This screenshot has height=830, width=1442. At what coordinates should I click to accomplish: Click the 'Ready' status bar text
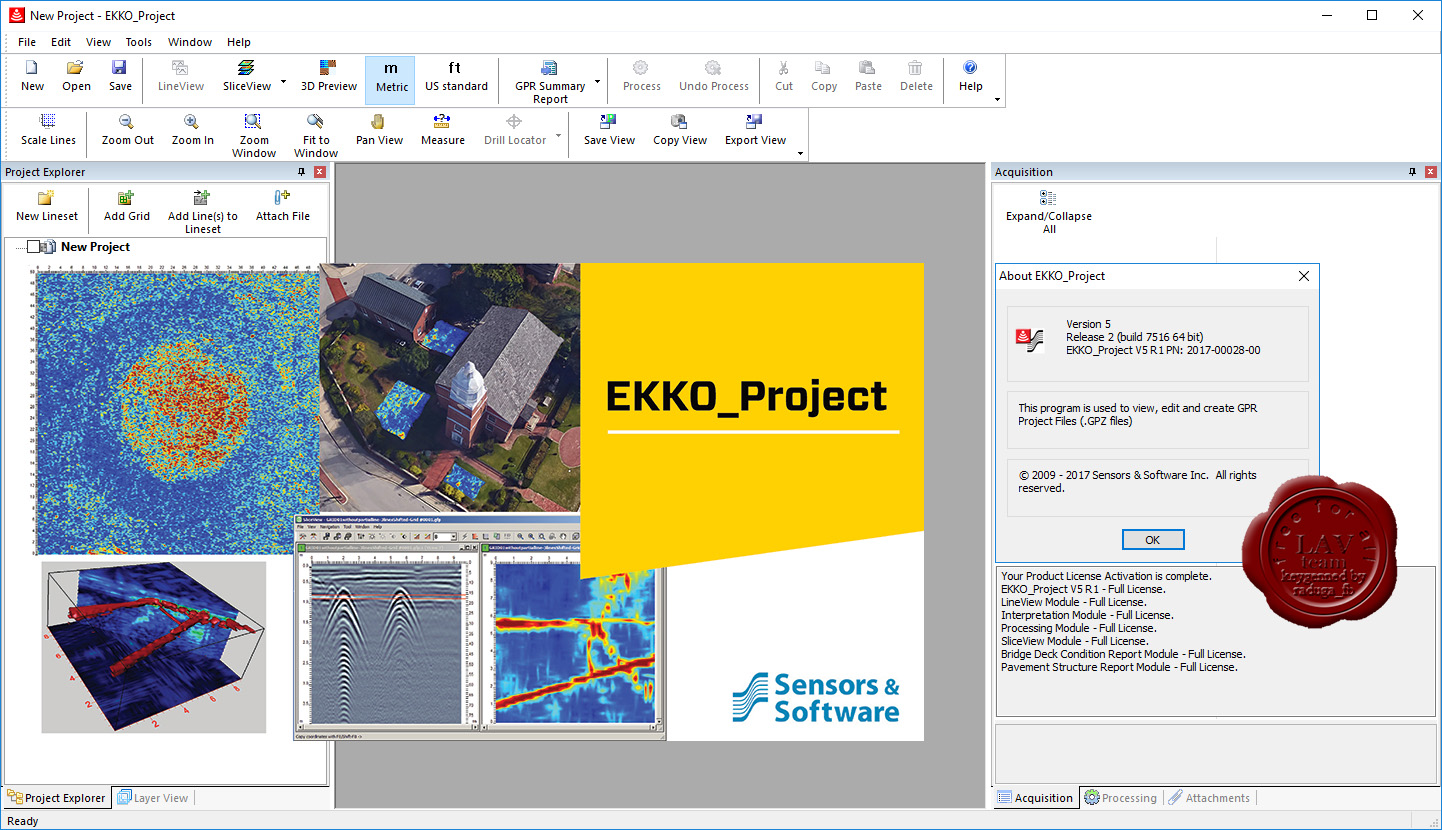(x=22, y=821)
